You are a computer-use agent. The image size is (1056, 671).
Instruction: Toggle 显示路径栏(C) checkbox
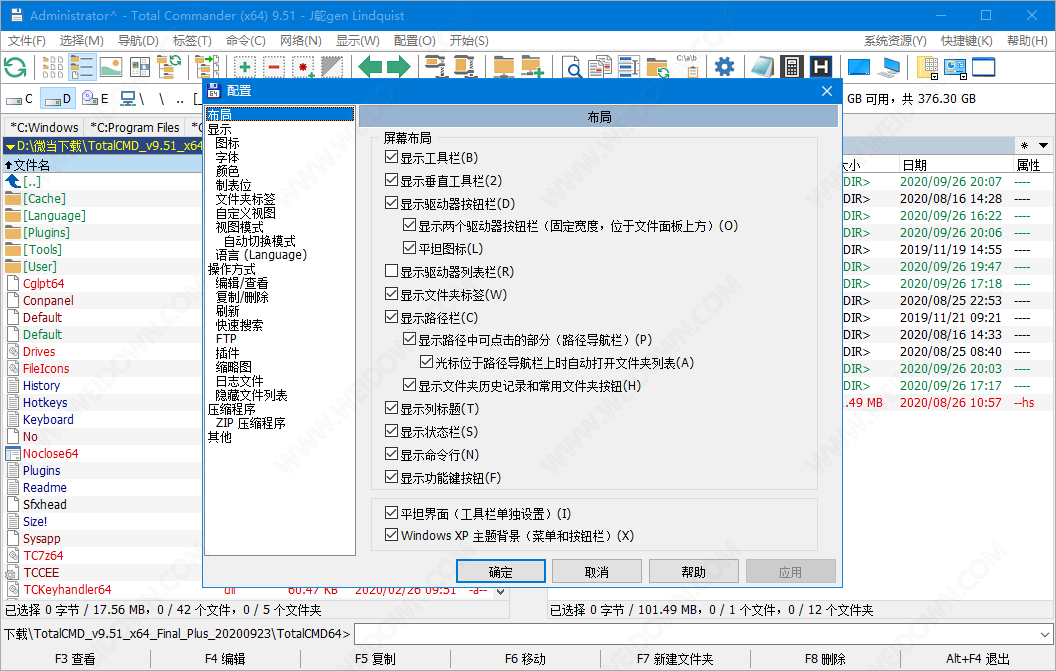point(391,317)
